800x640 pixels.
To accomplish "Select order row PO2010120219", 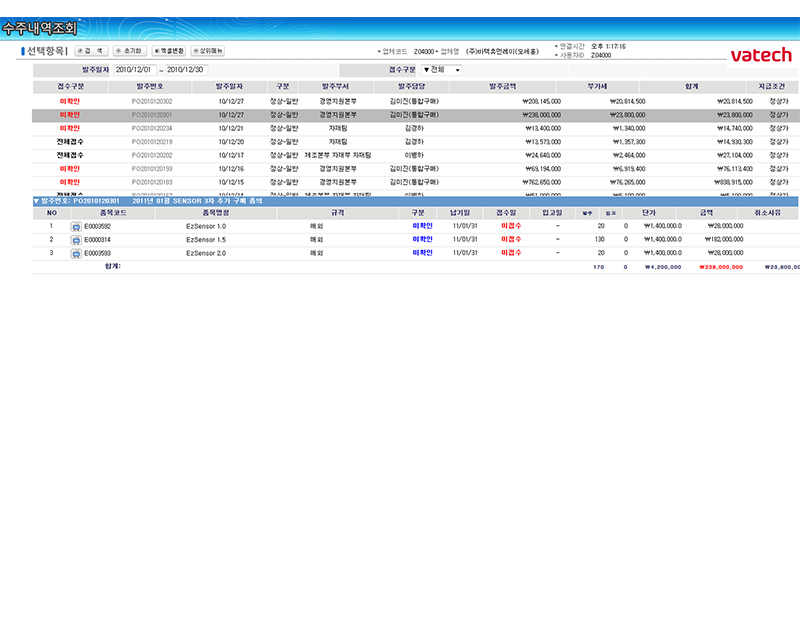I will click(x=153, y=142).
